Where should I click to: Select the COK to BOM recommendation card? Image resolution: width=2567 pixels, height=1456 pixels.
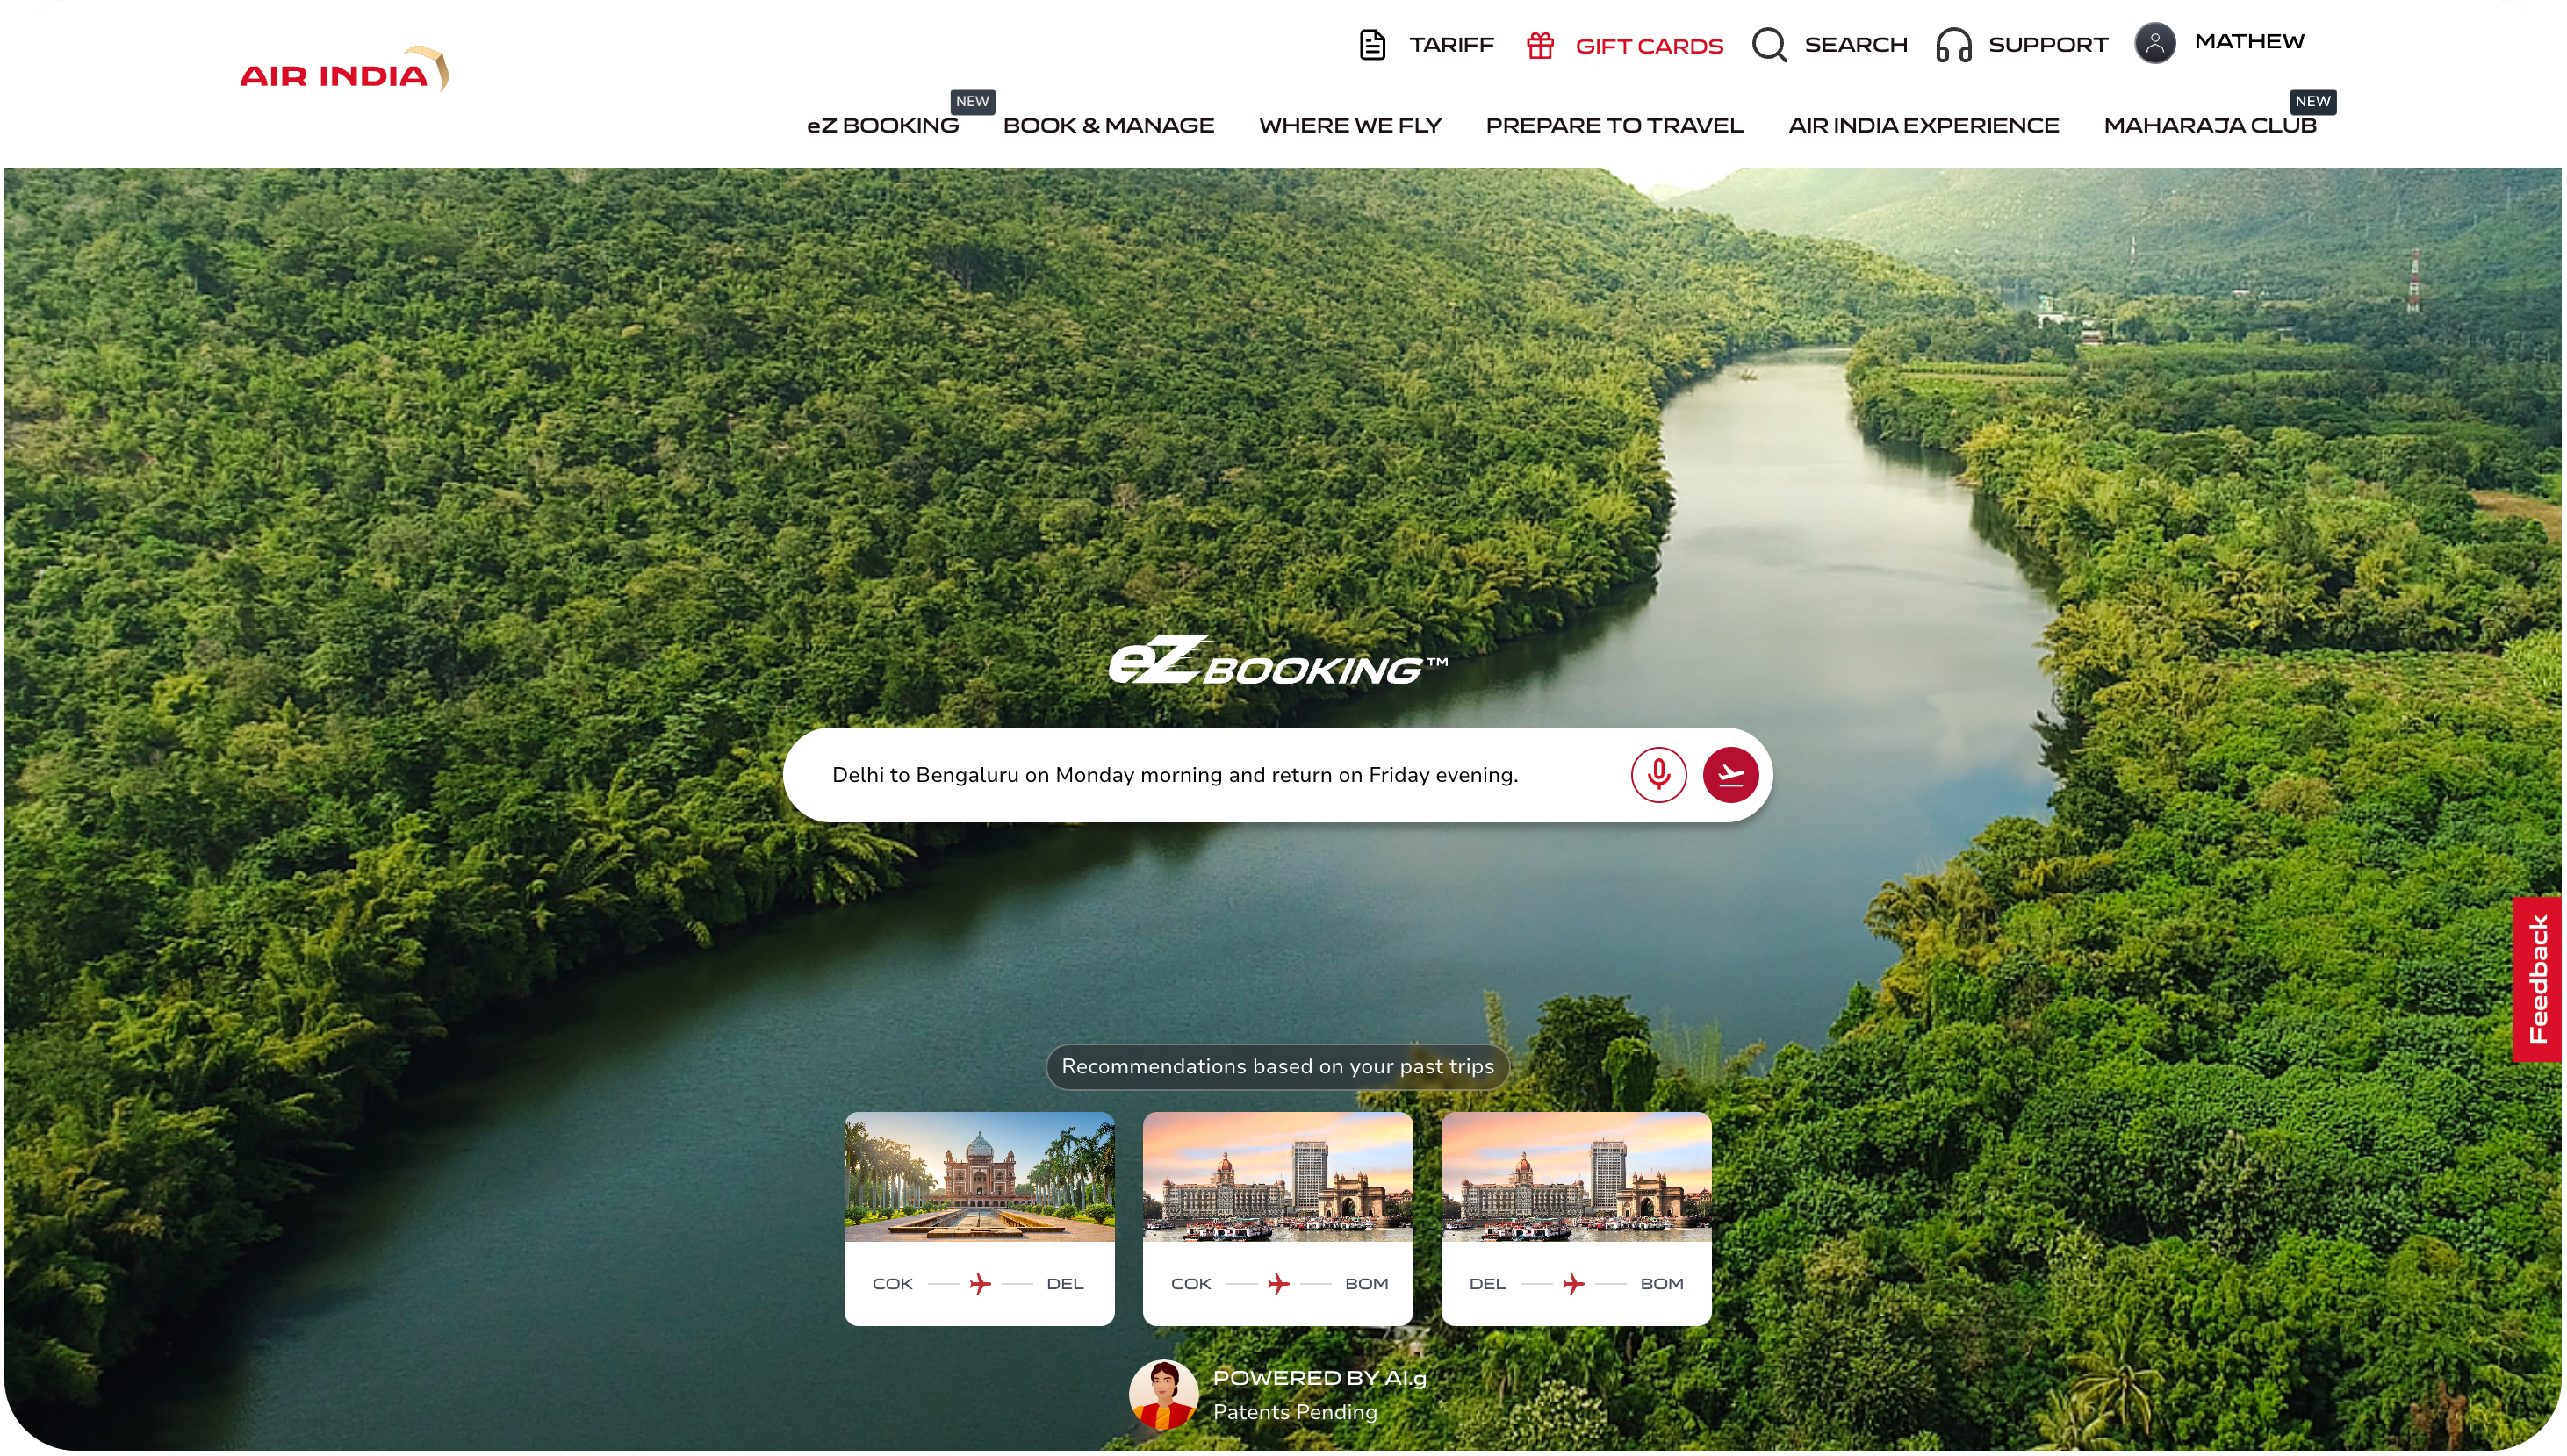(x=1276, y=1216)
